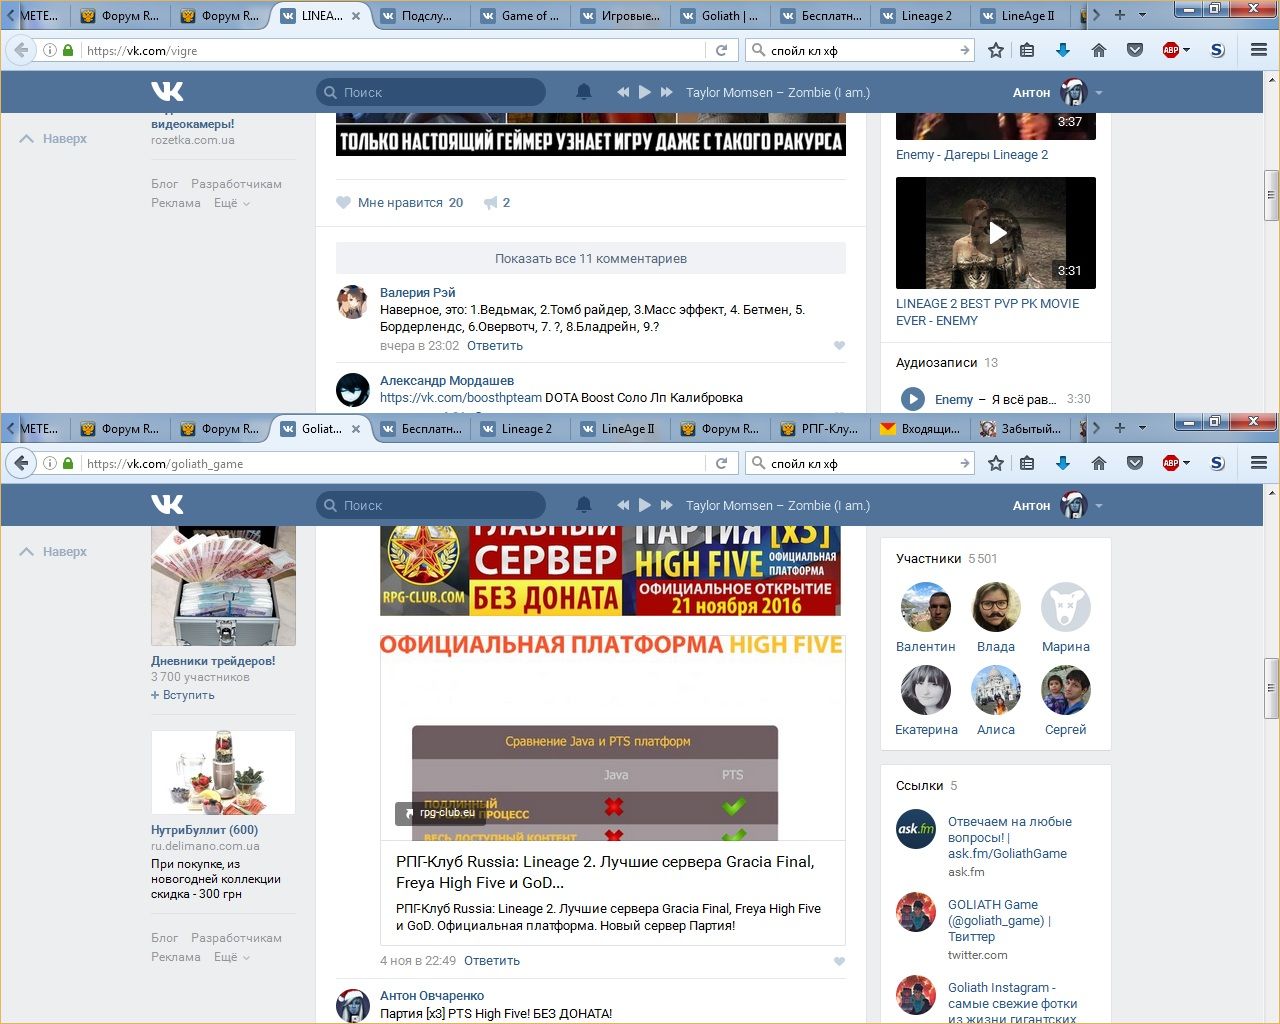Skip to next track in top window header

point(667,92)
